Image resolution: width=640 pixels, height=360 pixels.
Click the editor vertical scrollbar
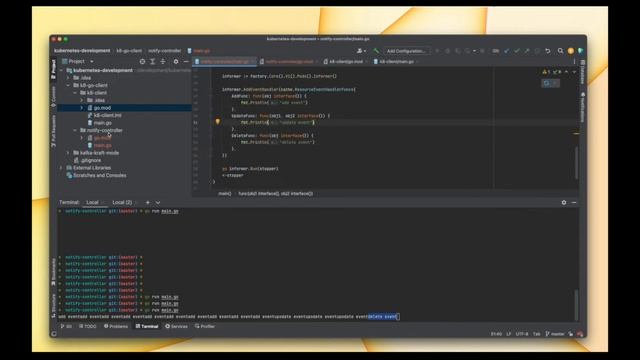tap(576, 162)
